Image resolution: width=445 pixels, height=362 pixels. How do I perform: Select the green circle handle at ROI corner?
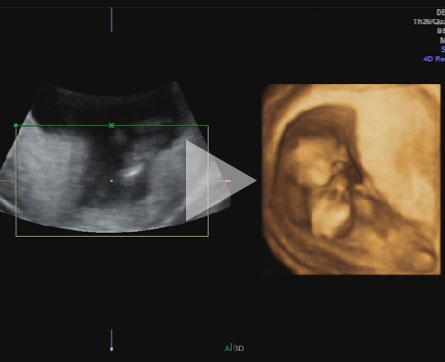coord(16,125)
